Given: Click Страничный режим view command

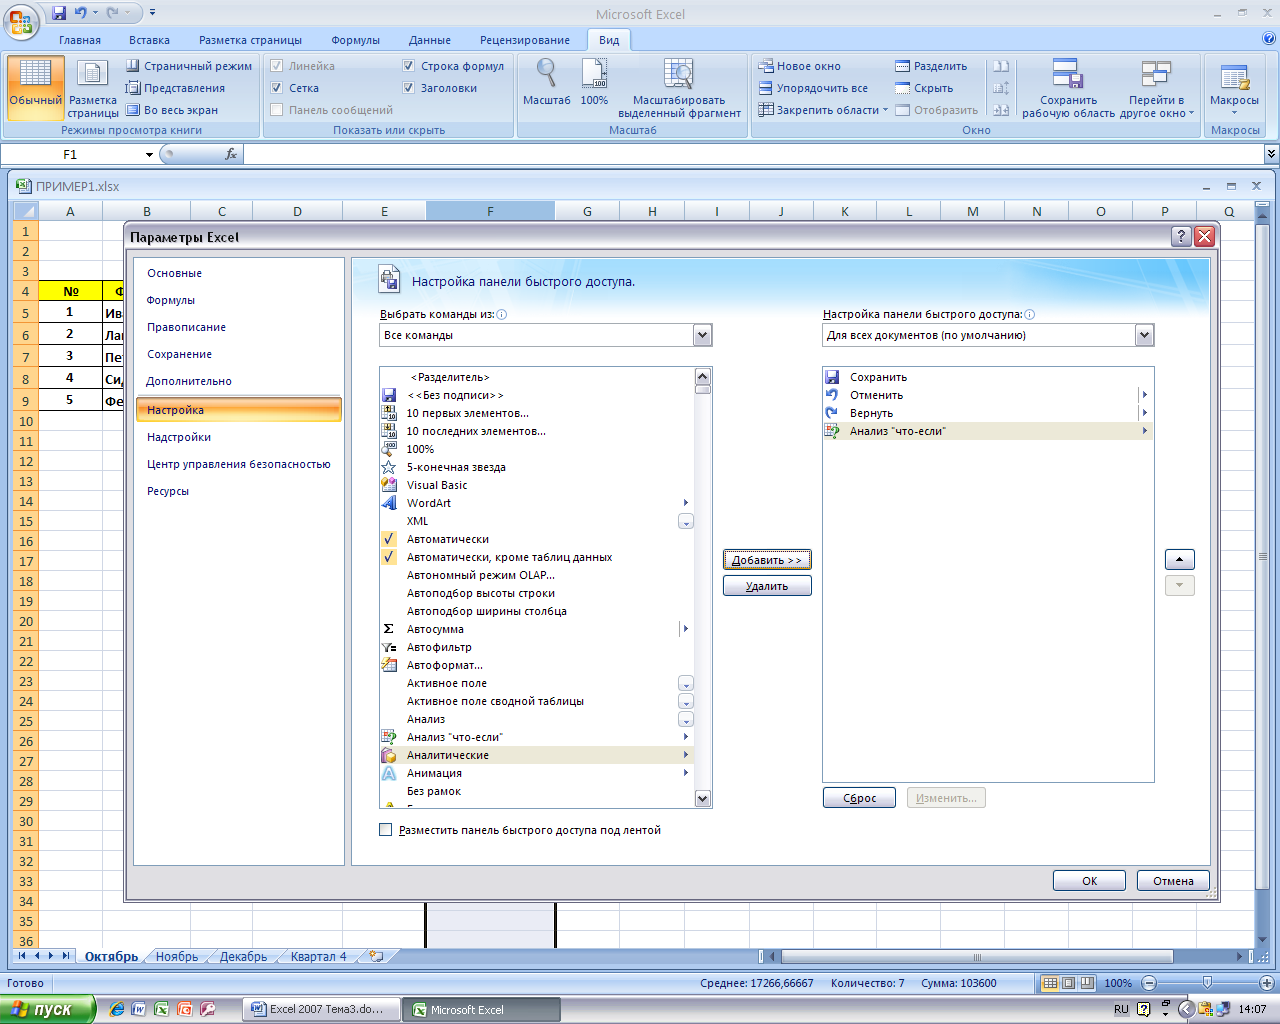Looking at the screenshot, I should 189,66.
